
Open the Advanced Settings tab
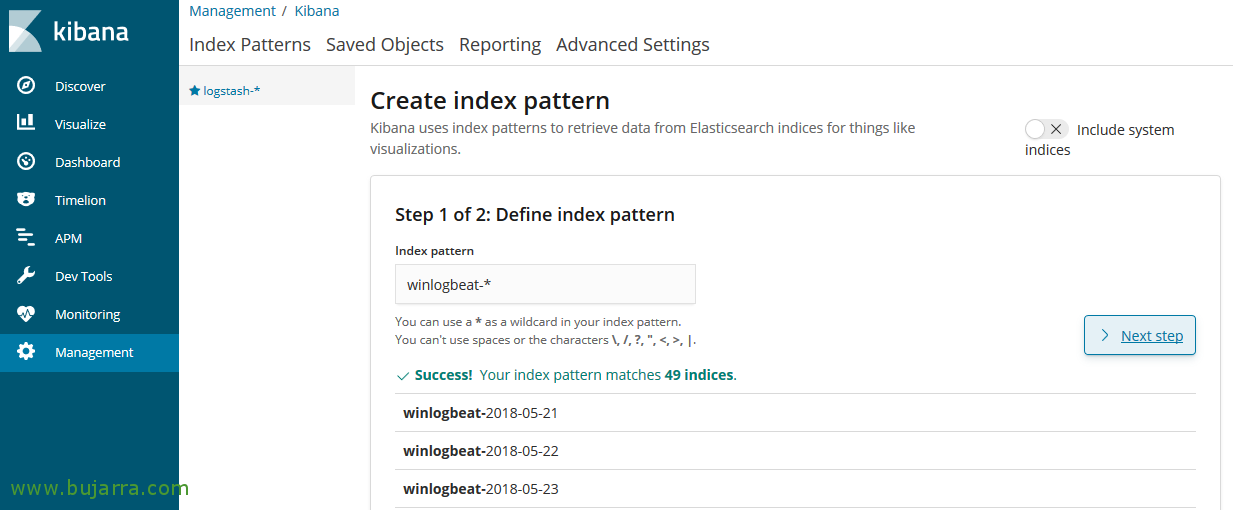click(633, 45)
